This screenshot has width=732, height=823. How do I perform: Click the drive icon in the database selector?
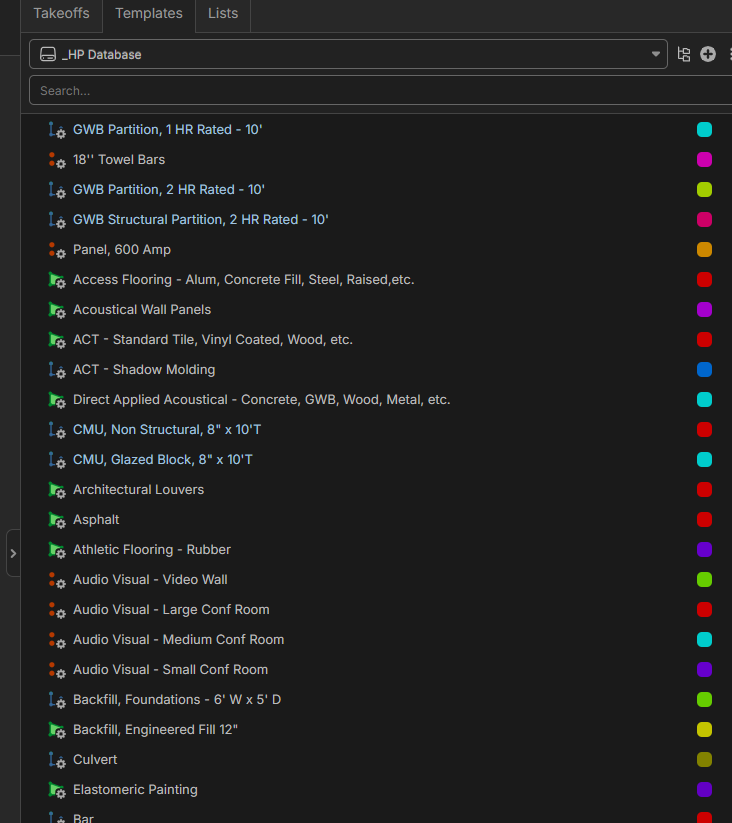point(48,54)
